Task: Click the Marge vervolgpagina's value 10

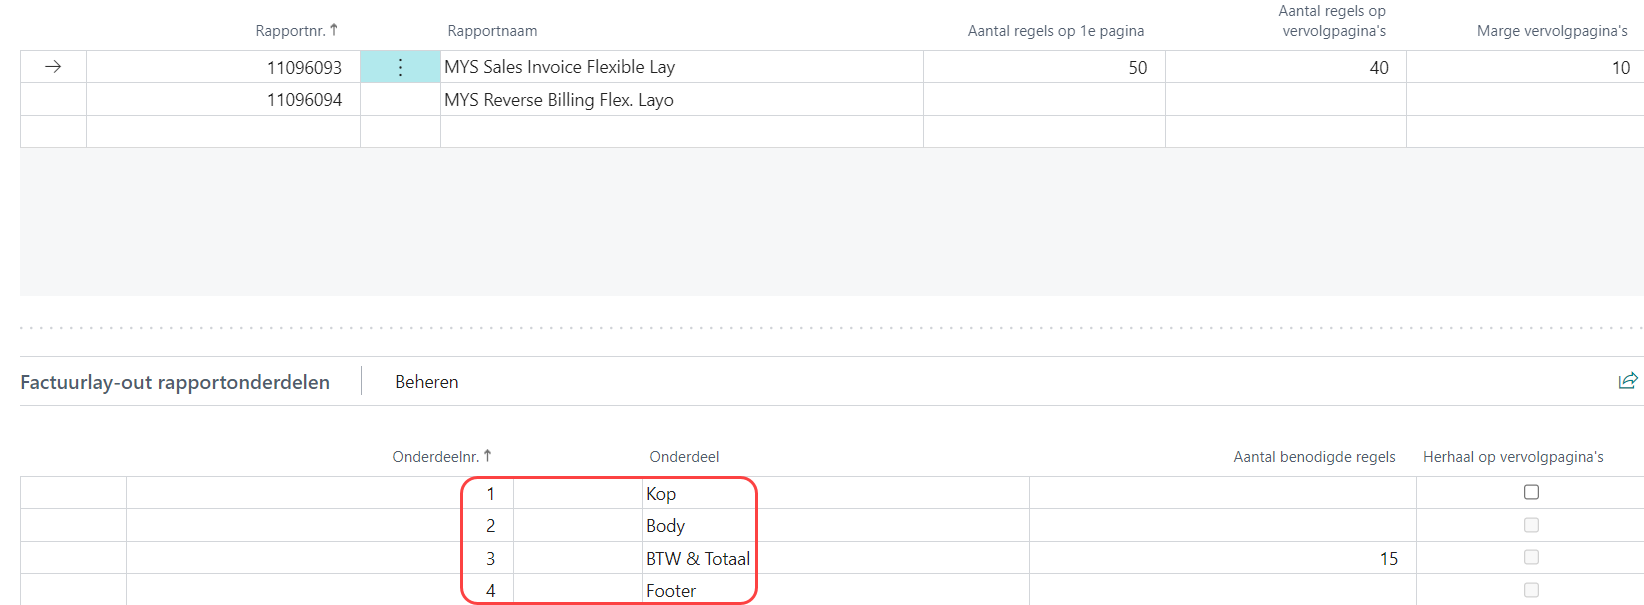Action: pyautogui.click(x=1620, y=68)
